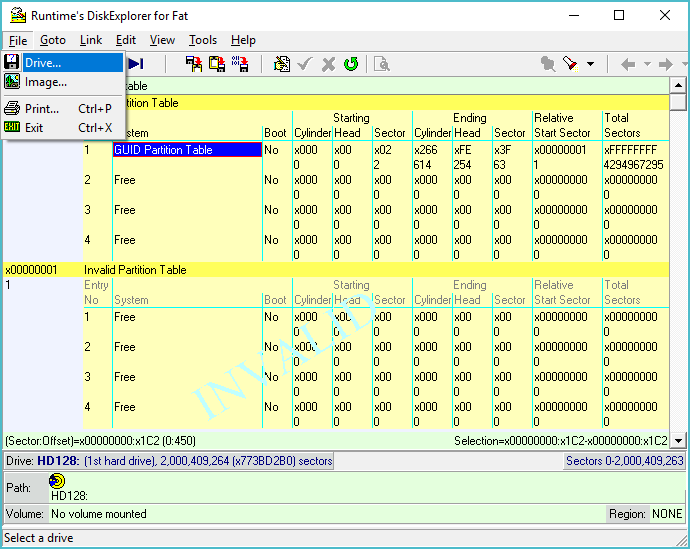The image size is (690, 549).
Task: Click the scroll down arrow of the table
Action: (x=678, y=440)
